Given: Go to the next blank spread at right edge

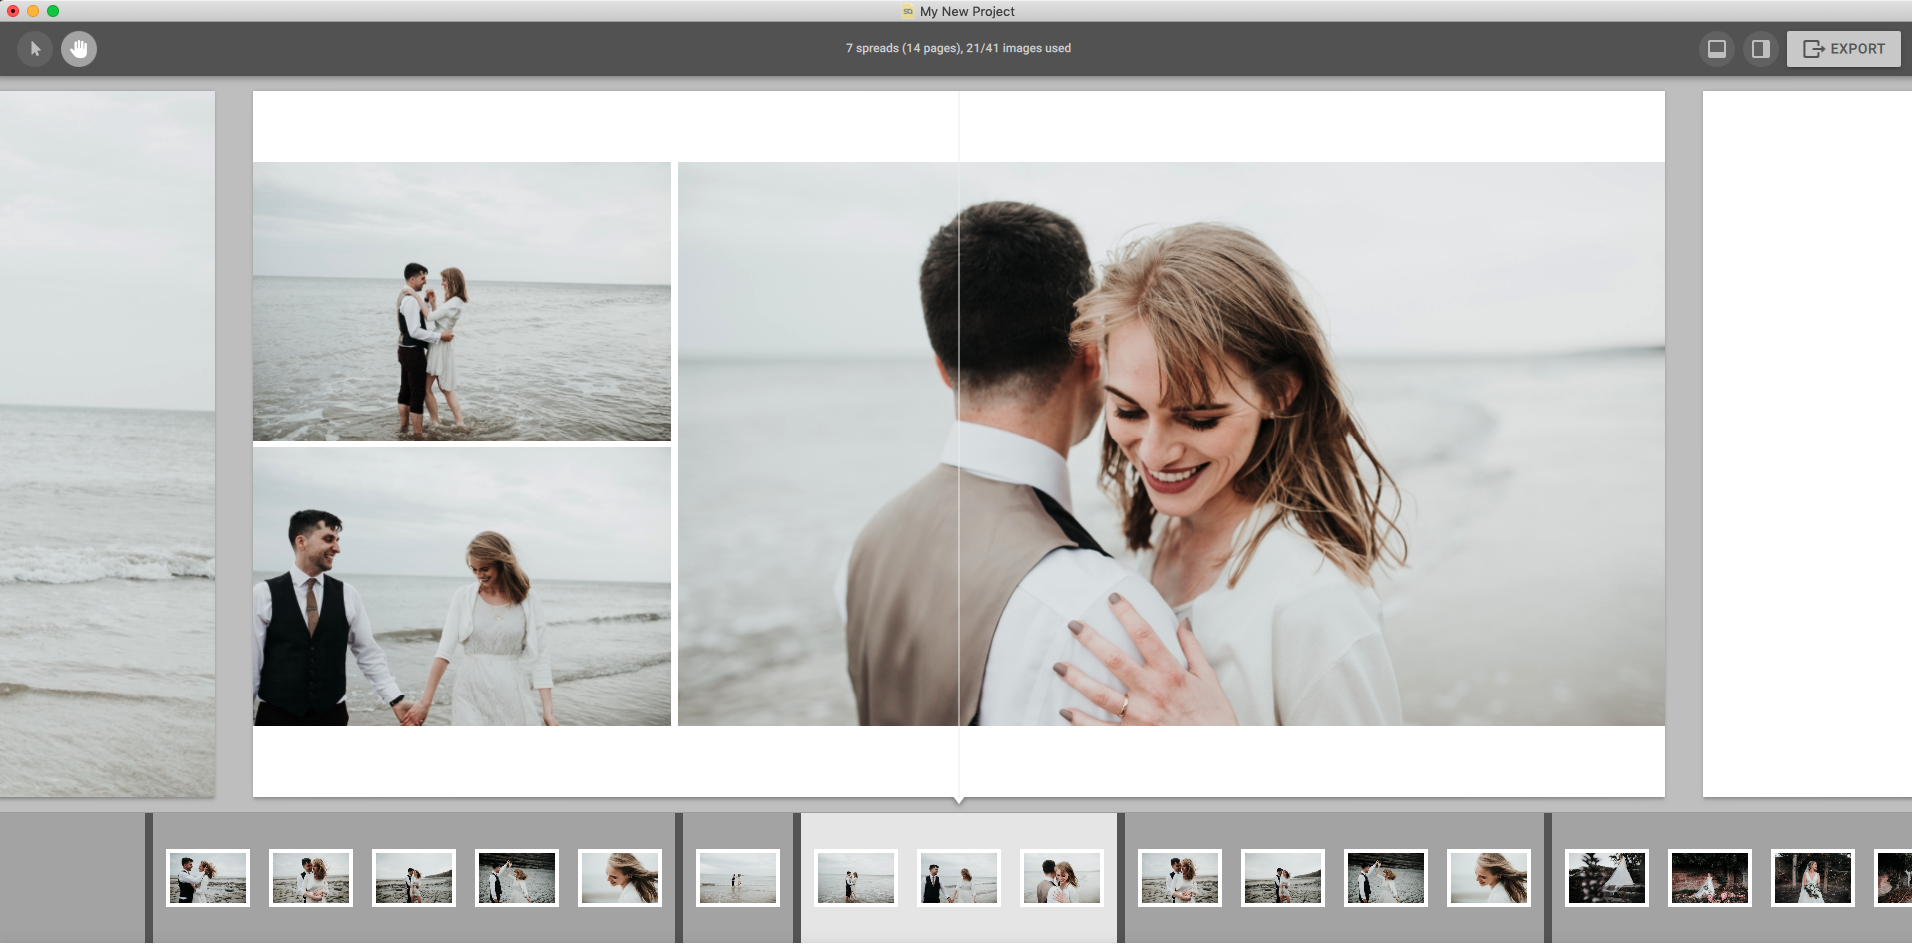Looking at the screenshot, I should 1807,444.
